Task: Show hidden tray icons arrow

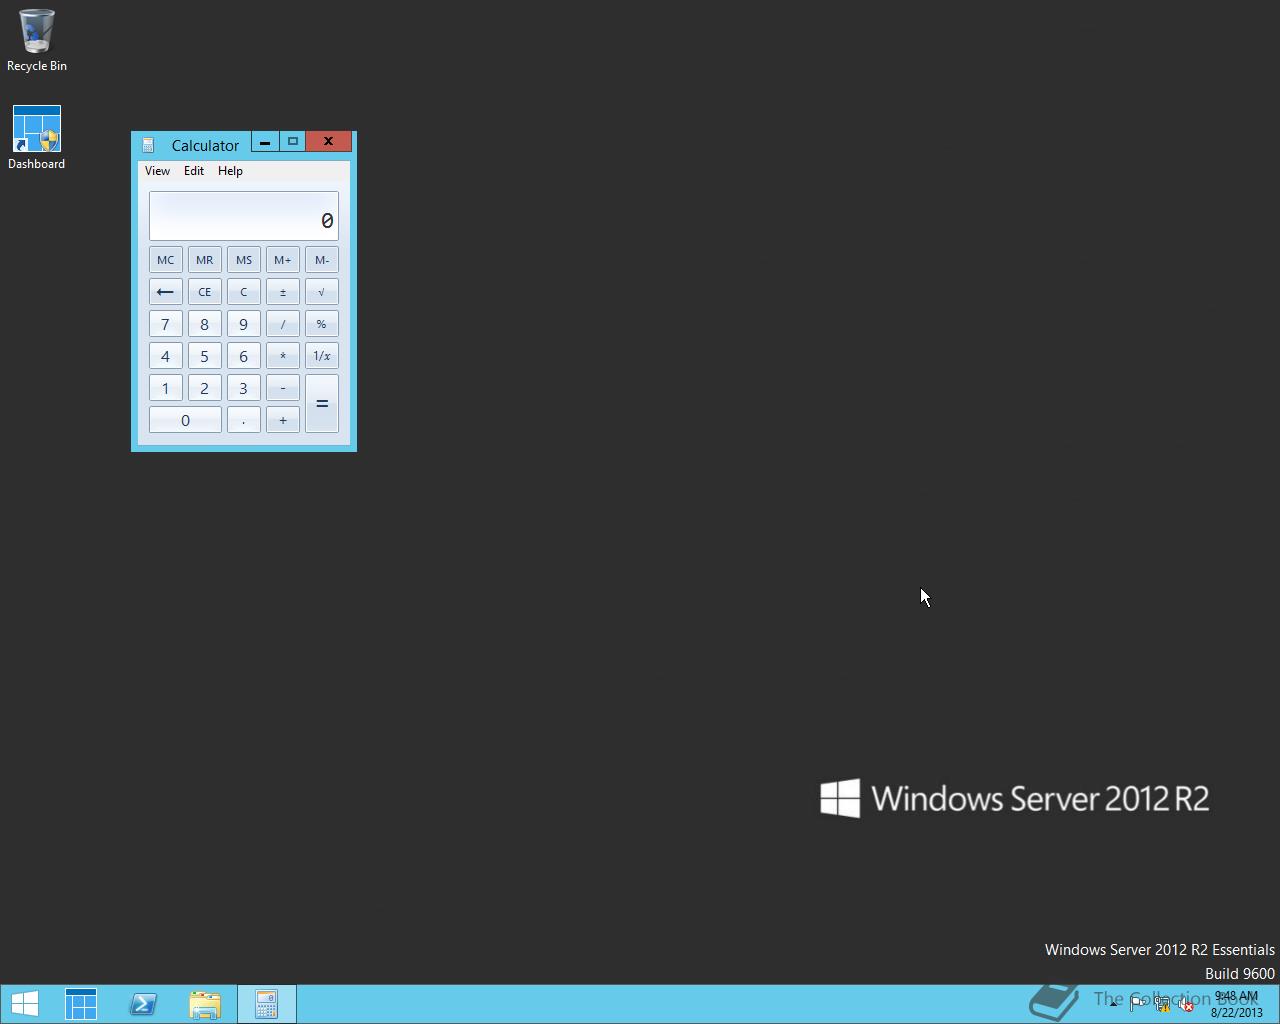Action: pos(1113,1004)
